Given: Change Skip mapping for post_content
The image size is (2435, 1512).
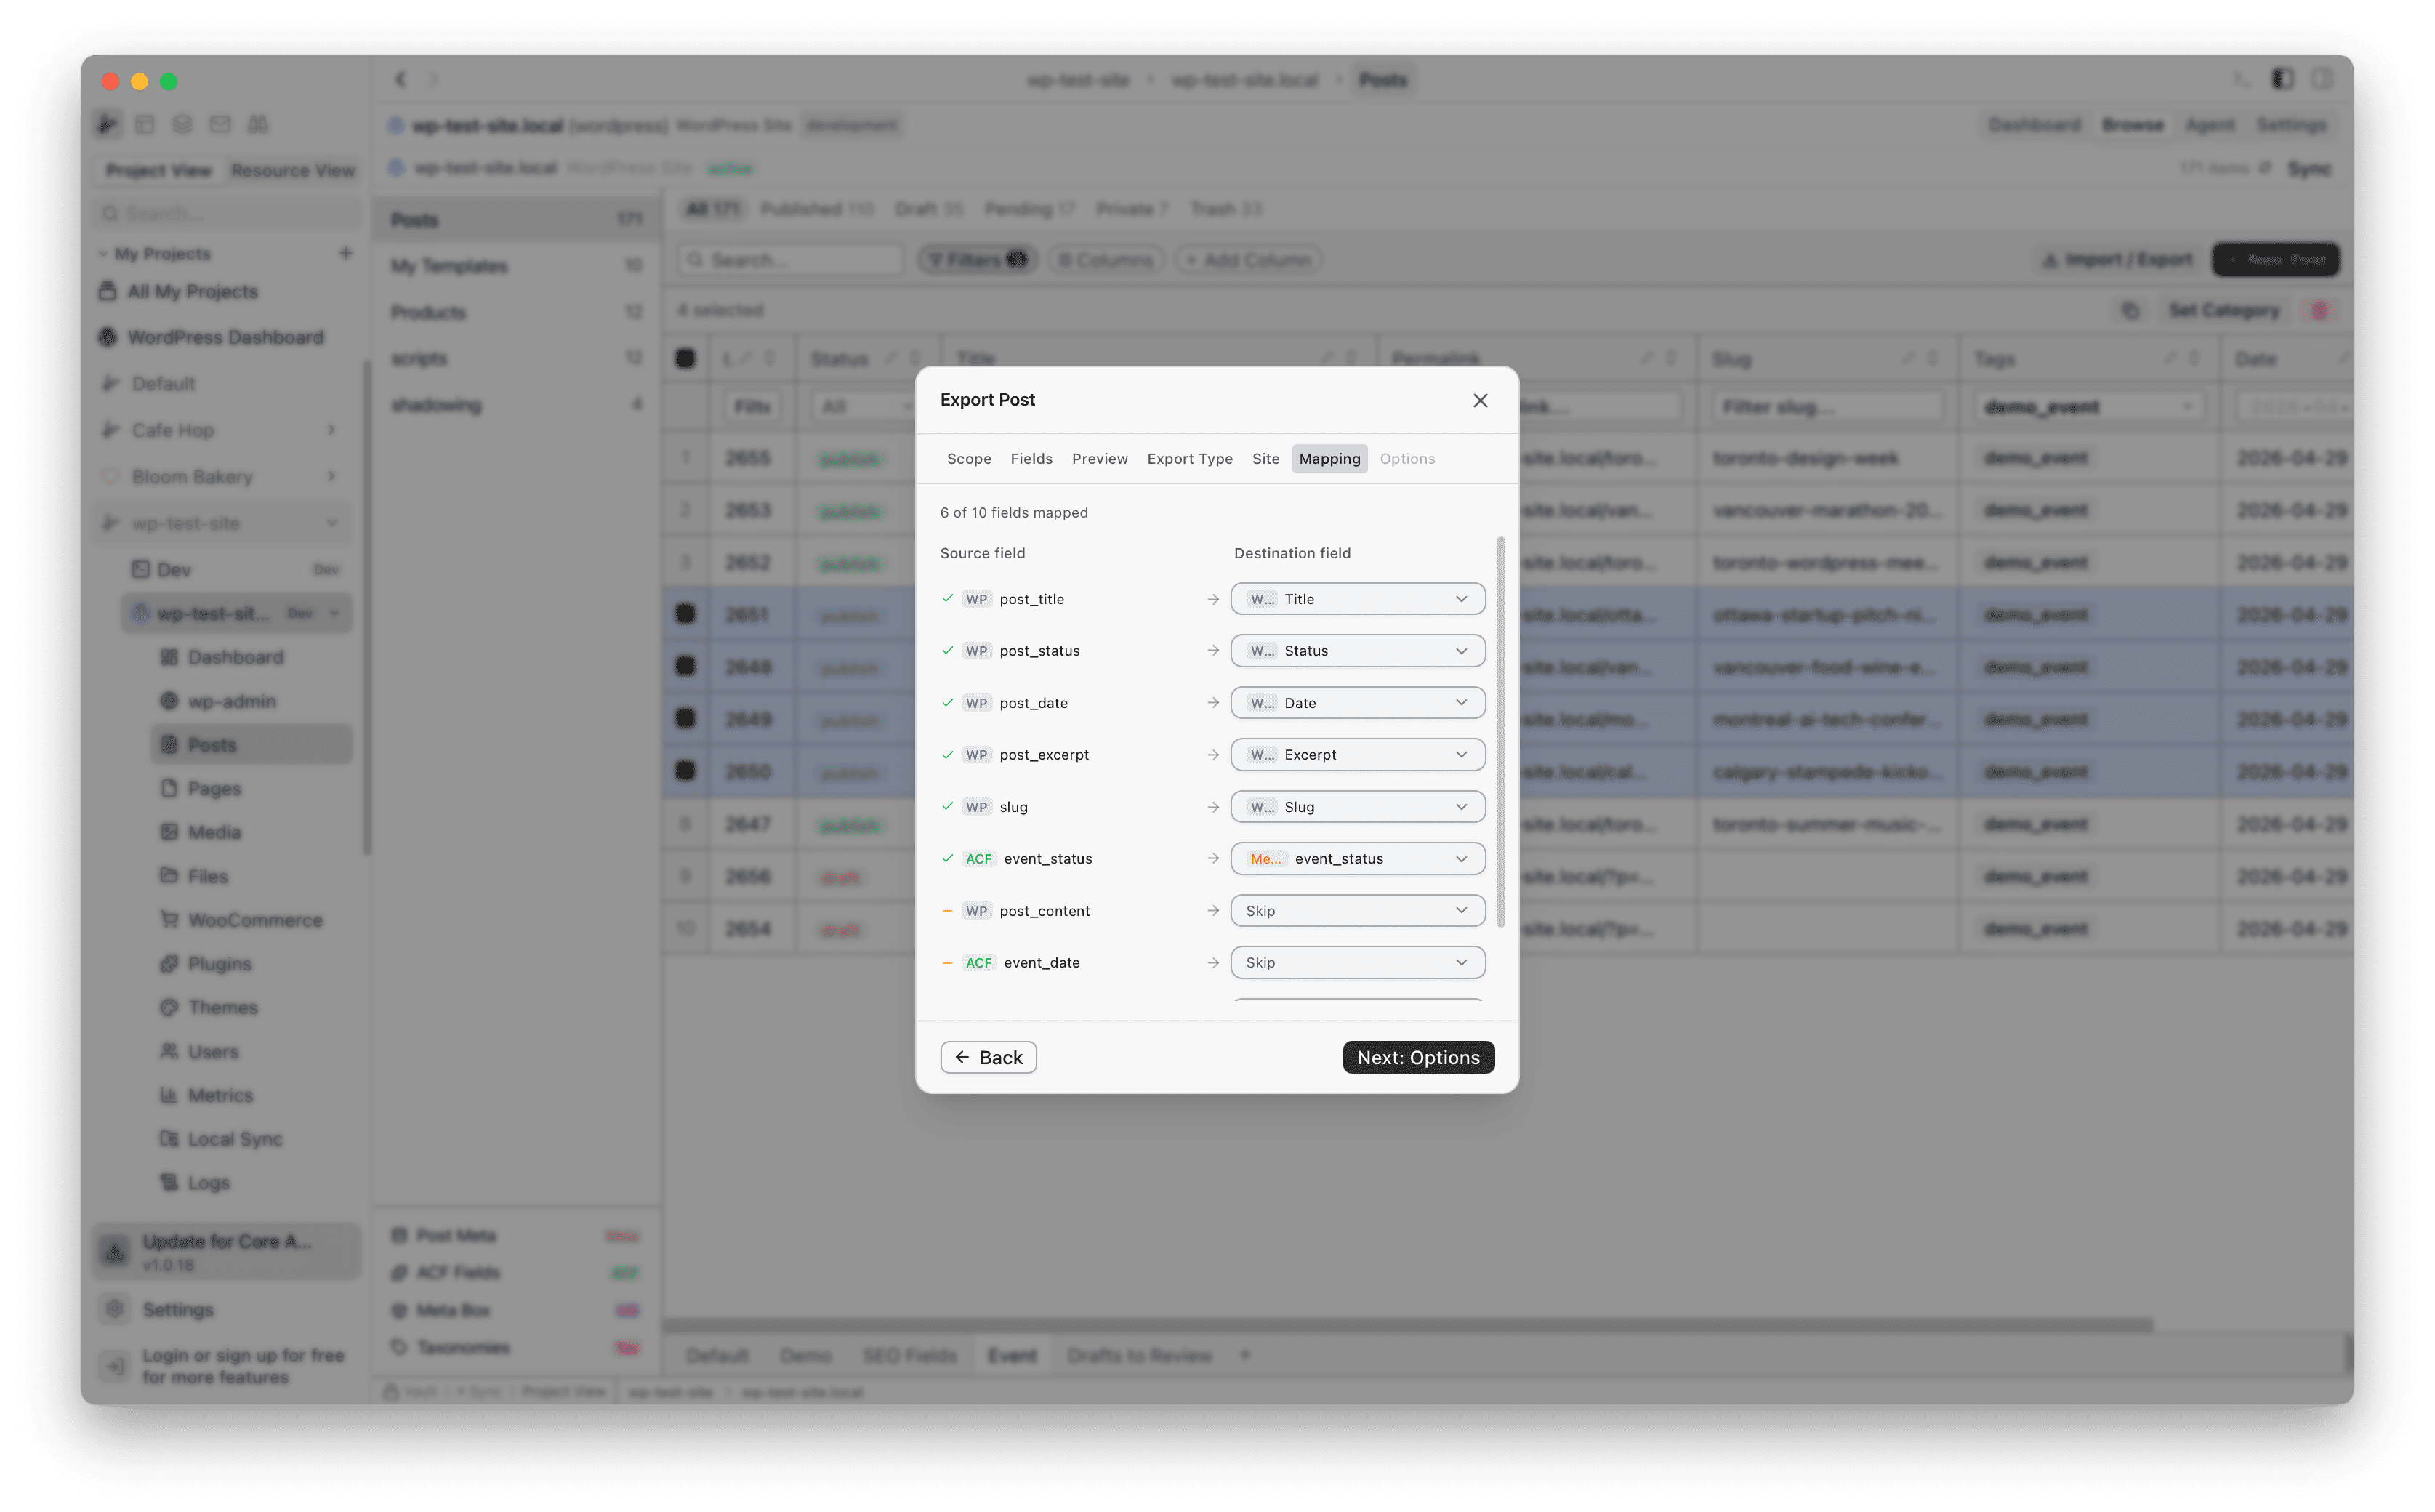Looking at the screenshot, I should pos(1357,911).
